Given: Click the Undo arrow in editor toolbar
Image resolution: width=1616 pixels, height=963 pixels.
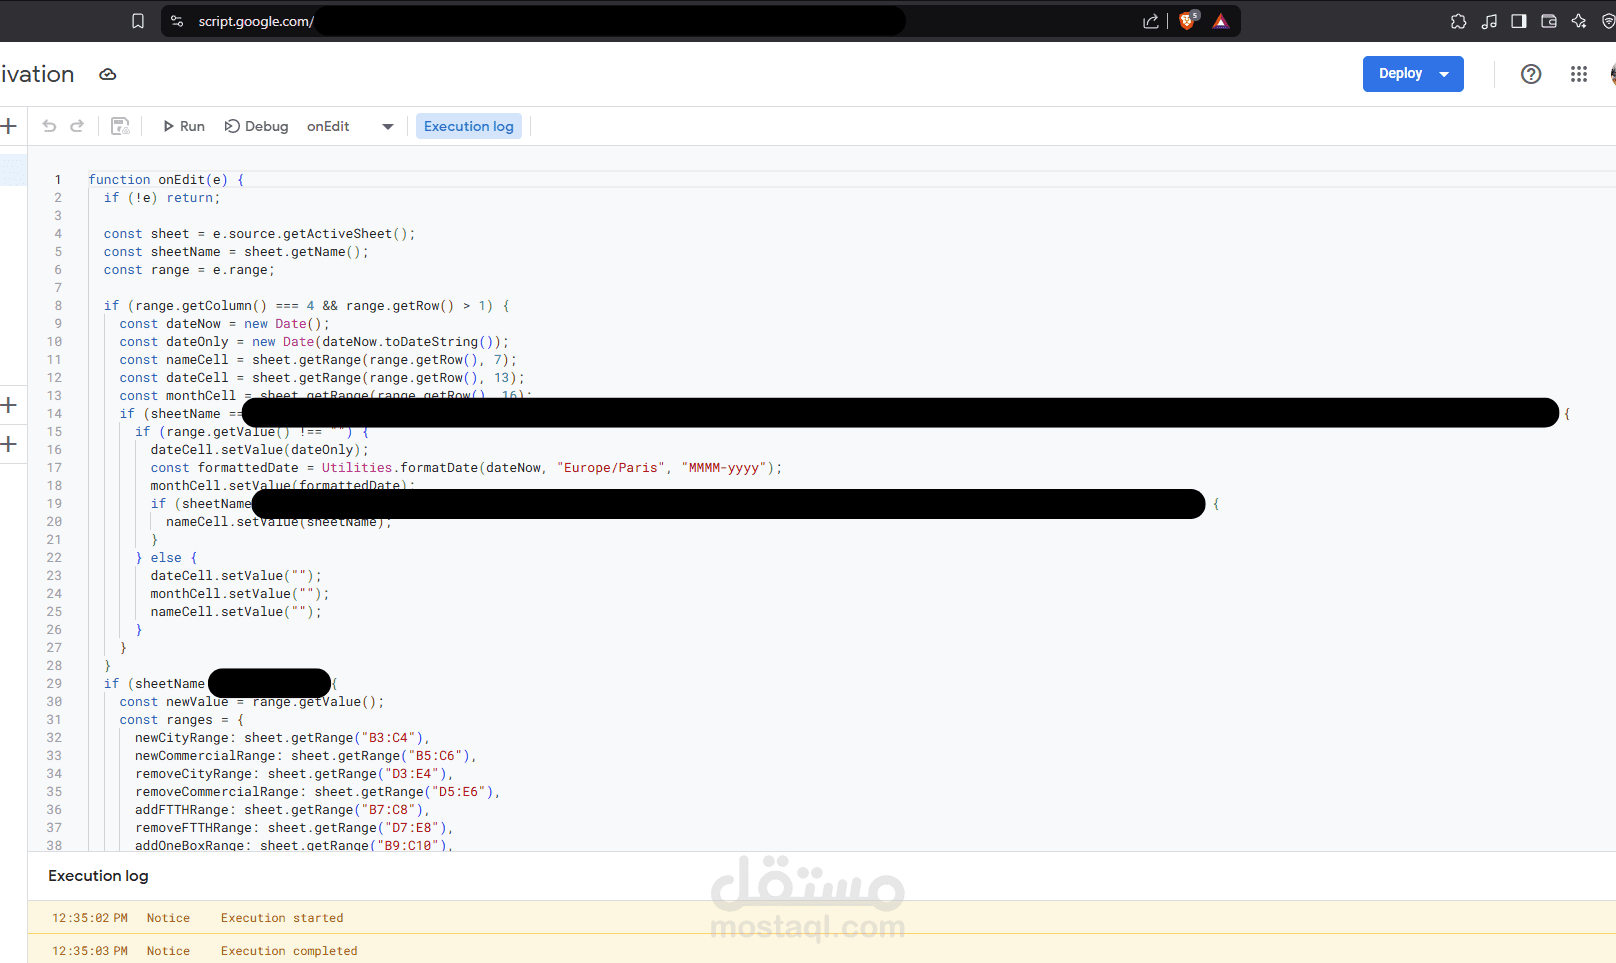Looking at the screenshot, I should tap(49, 126).
